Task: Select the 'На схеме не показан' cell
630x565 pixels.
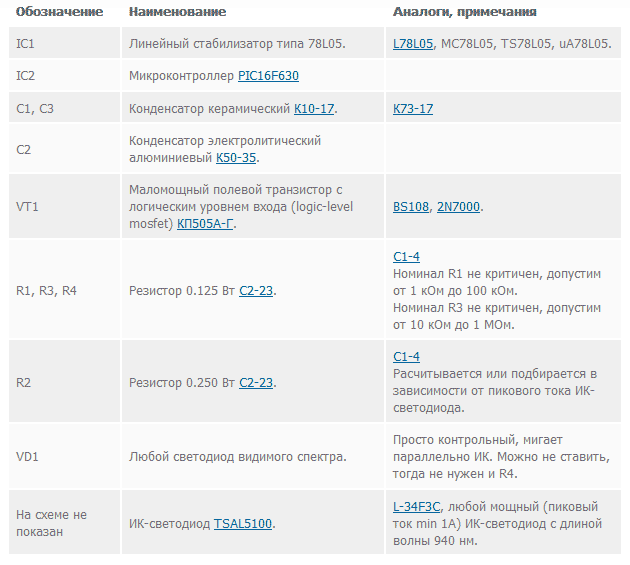Action: click(x=64, y=523)
